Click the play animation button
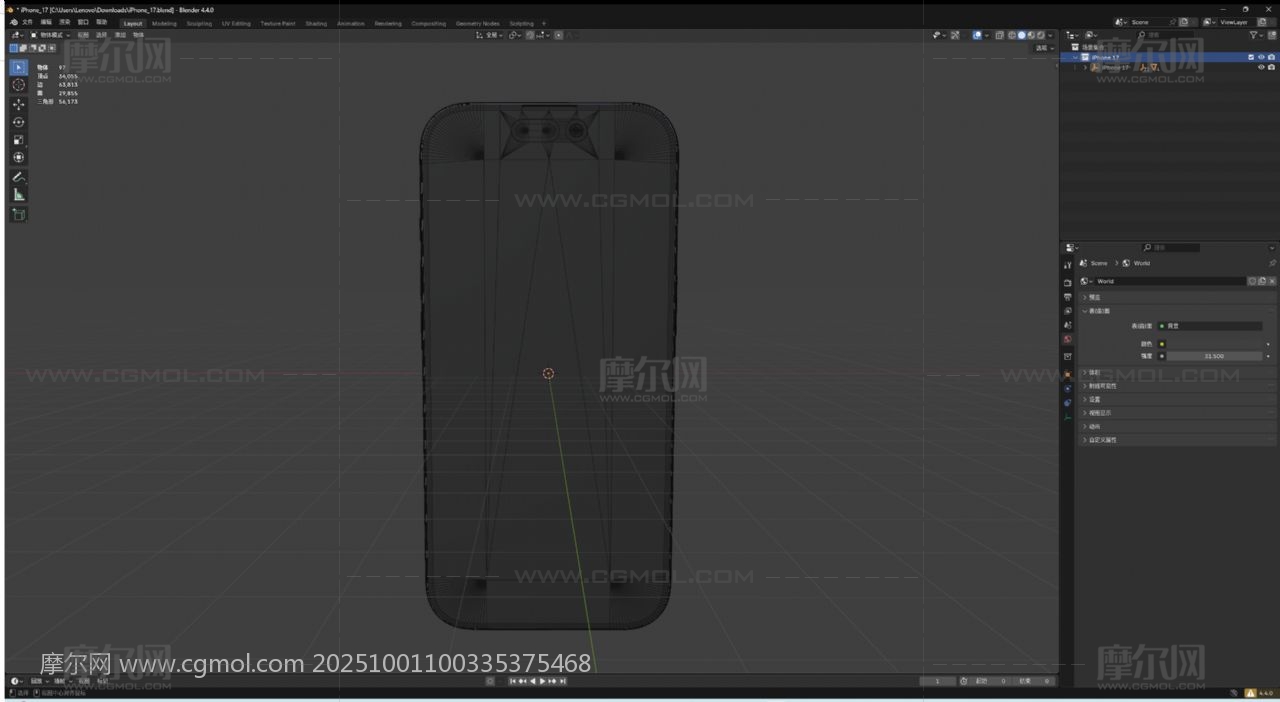This screenshot has height=702, width=1280. point(542,681)
